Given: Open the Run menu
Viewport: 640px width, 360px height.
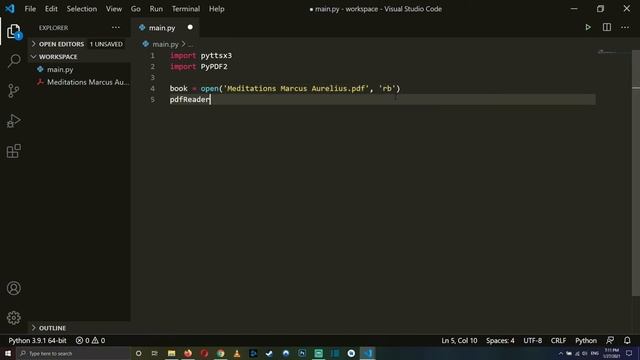Looking at the screenshot, I should click(156, 9).
